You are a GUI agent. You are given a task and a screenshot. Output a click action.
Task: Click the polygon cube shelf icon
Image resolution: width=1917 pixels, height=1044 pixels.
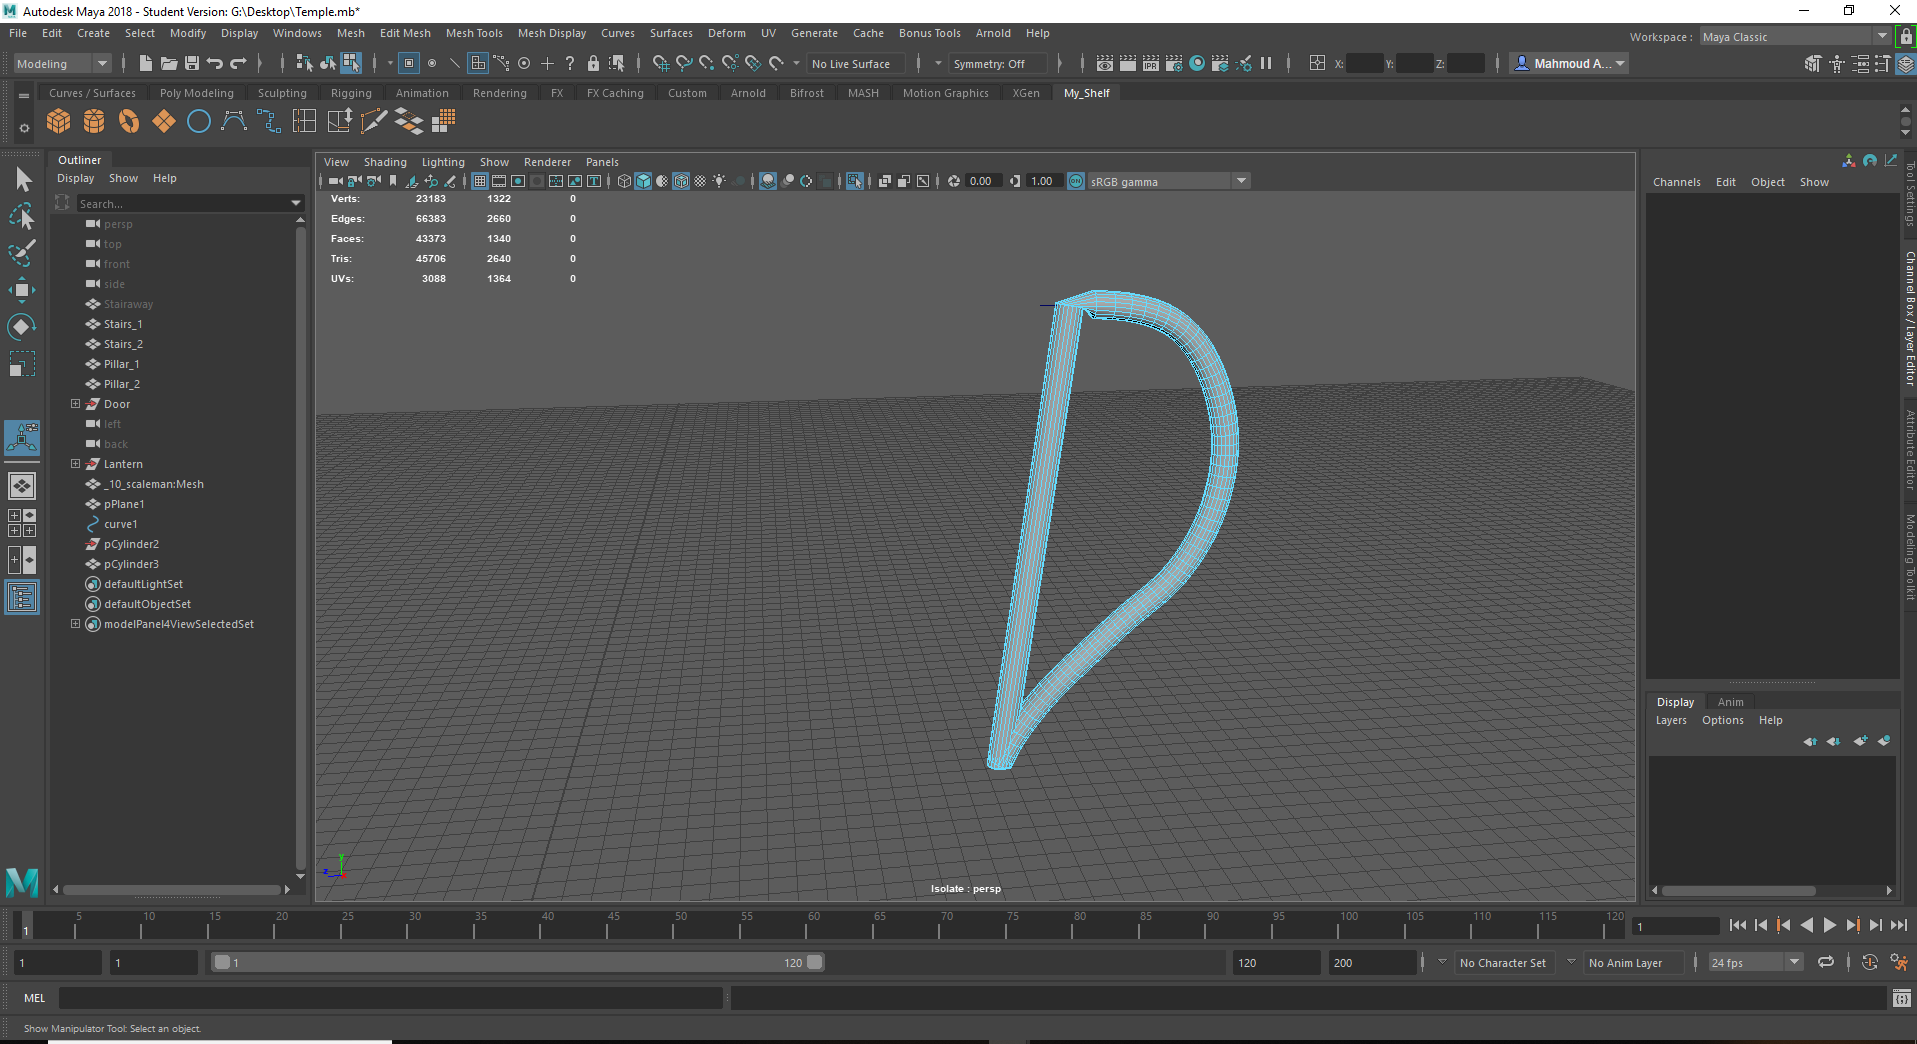pos(59,122)
